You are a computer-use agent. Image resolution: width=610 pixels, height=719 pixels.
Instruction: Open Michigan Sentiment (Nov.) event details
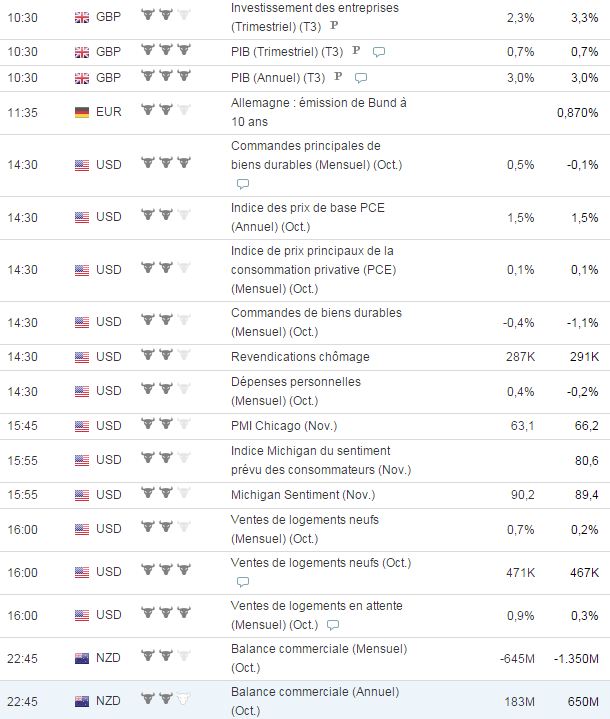[x=303, y=495]
